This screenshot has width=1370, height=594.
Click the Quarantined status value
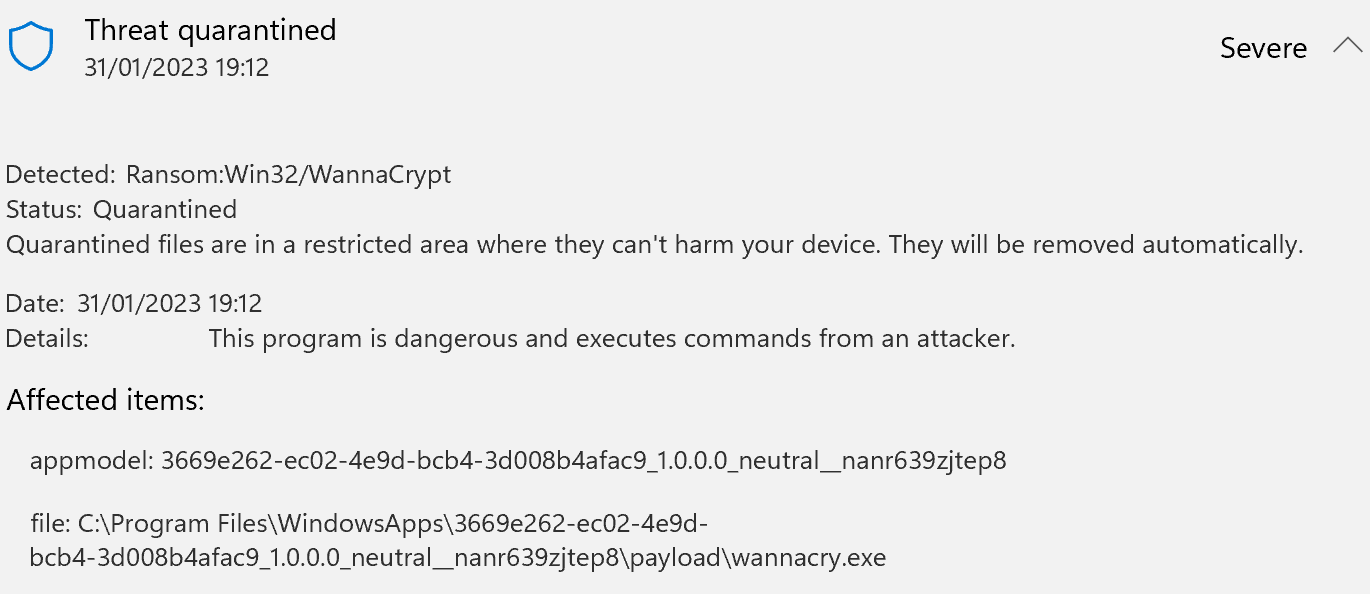tap(165, 209)
